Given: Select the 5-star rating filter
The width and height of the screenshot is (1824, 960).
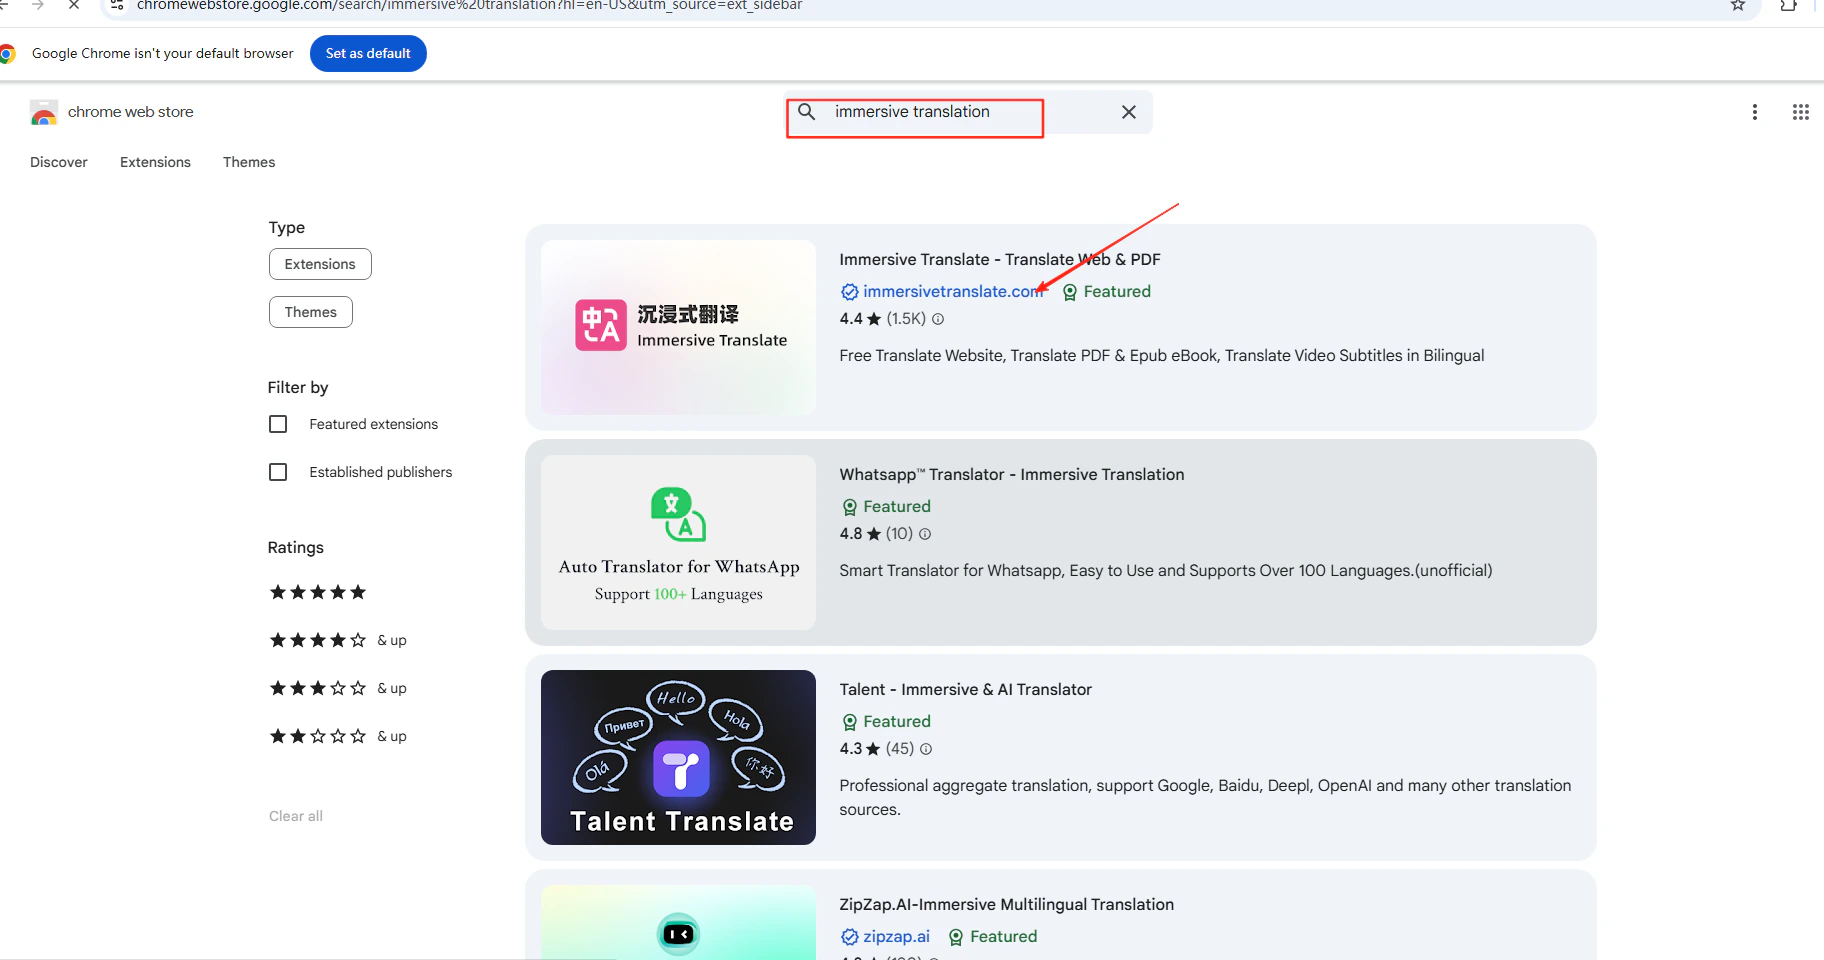Looking at the screenshot, I should [318, 591].
